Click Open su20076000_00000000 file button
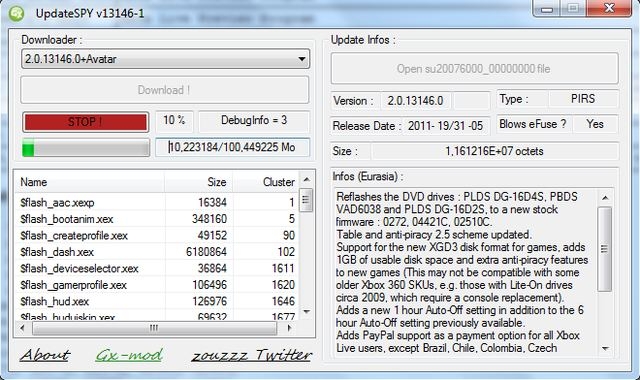640x380 pixels. [474, 69]
